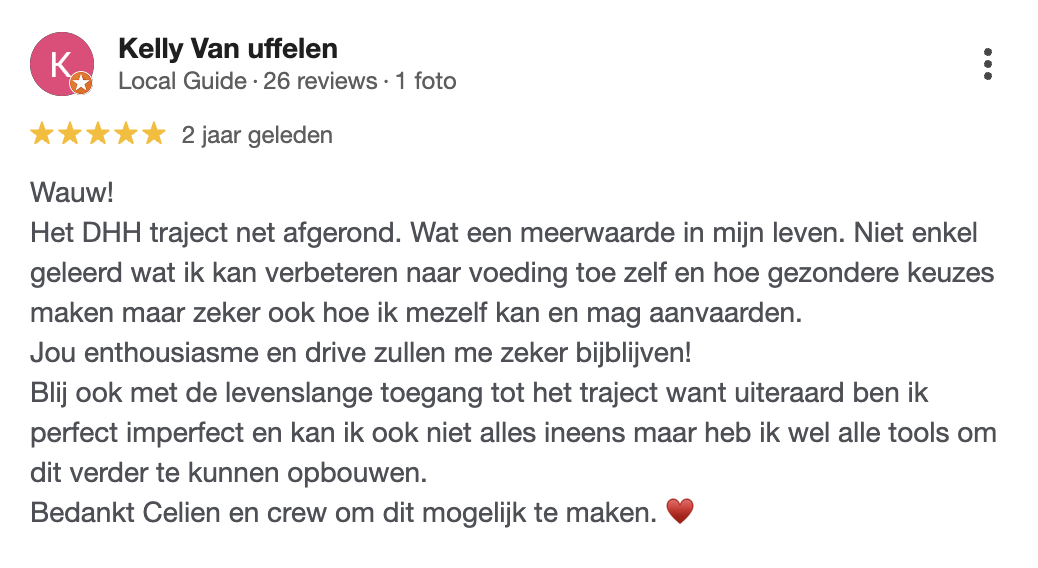Screen dimensions: 1038x568
Task: Click the fourth yellow rating star
Action: tap(126, 134)
